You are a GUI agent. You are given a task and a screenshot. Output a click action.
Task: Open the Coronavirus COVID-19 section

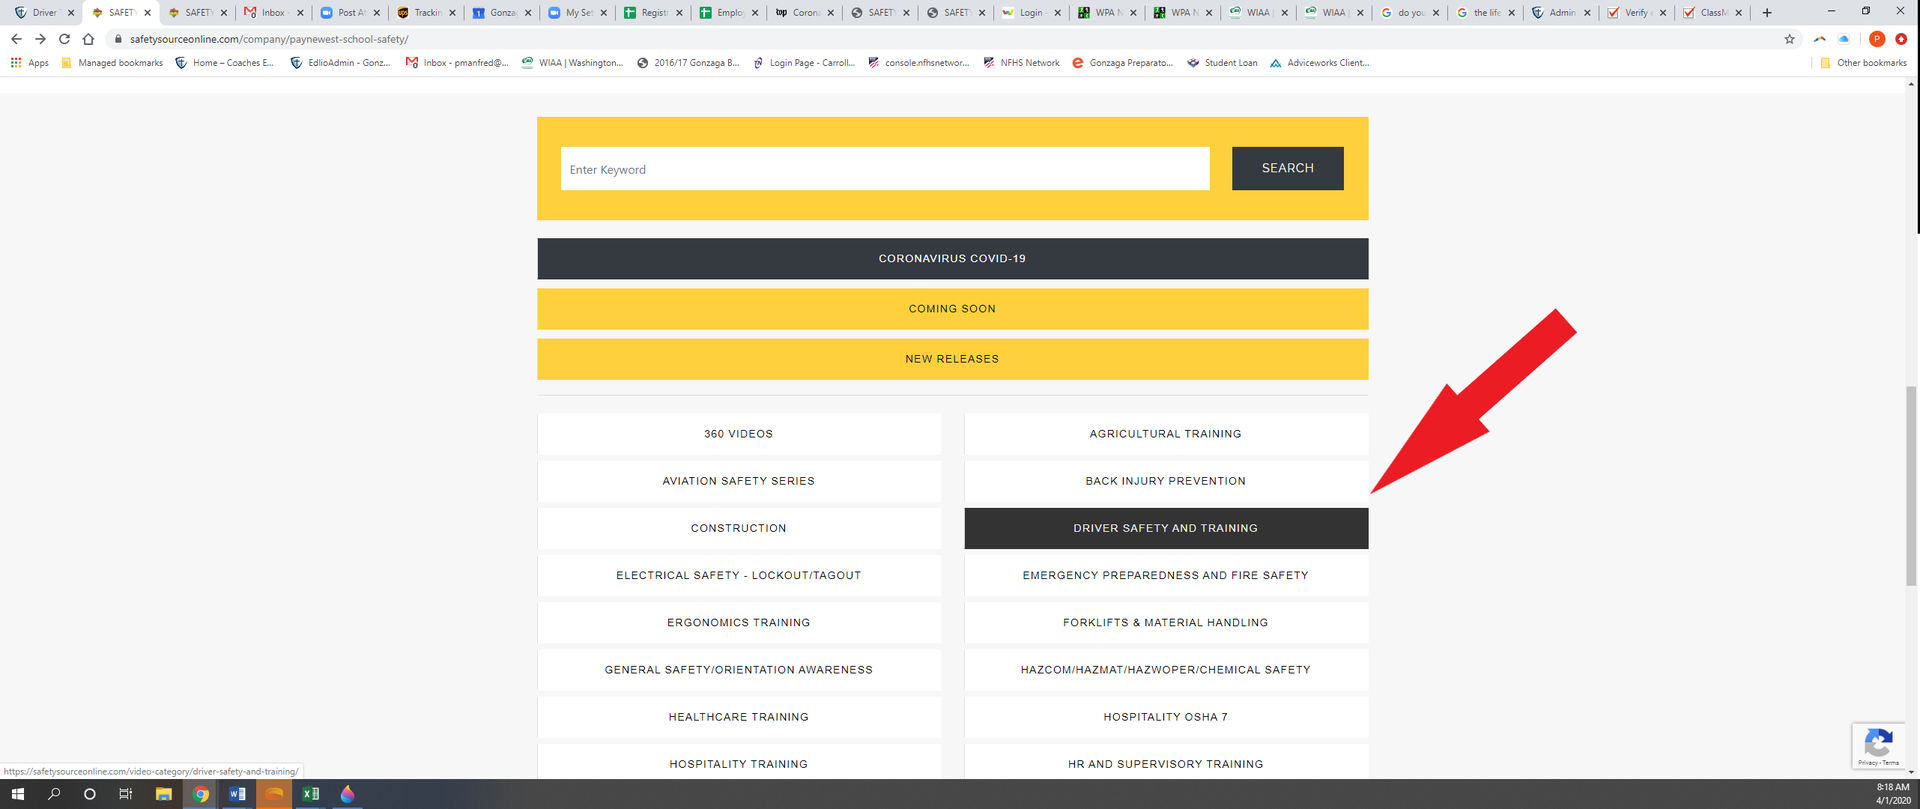click(x=952, y=258)
